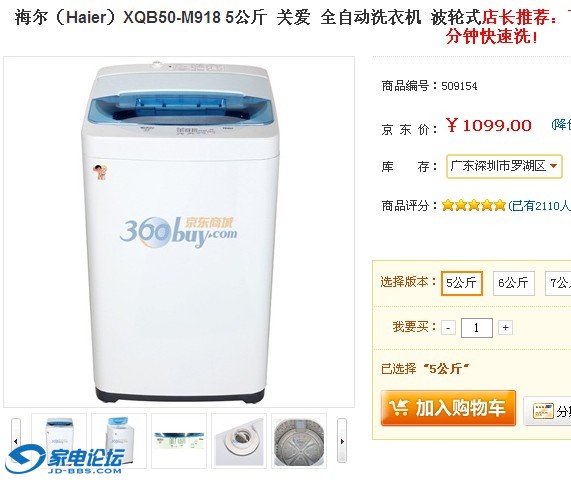Click the shopping cart icon on add-to-cart button

point(398,408)
